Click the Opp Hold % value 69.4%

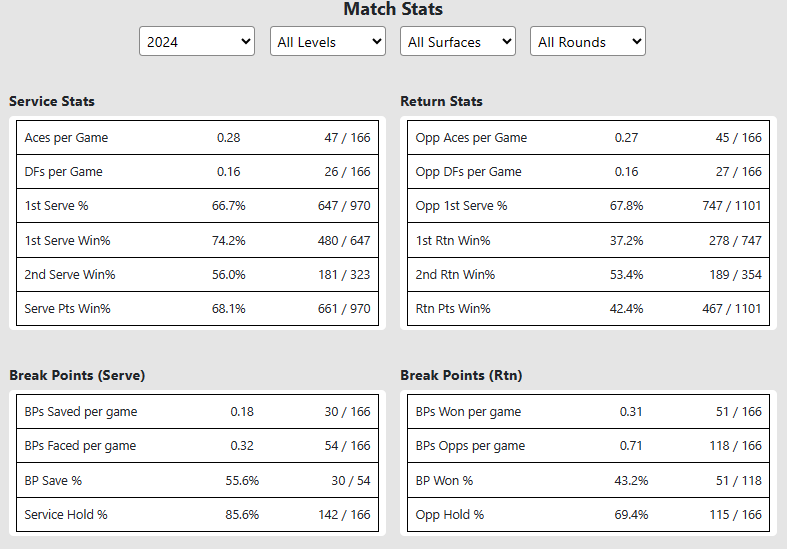click(628, 515)
